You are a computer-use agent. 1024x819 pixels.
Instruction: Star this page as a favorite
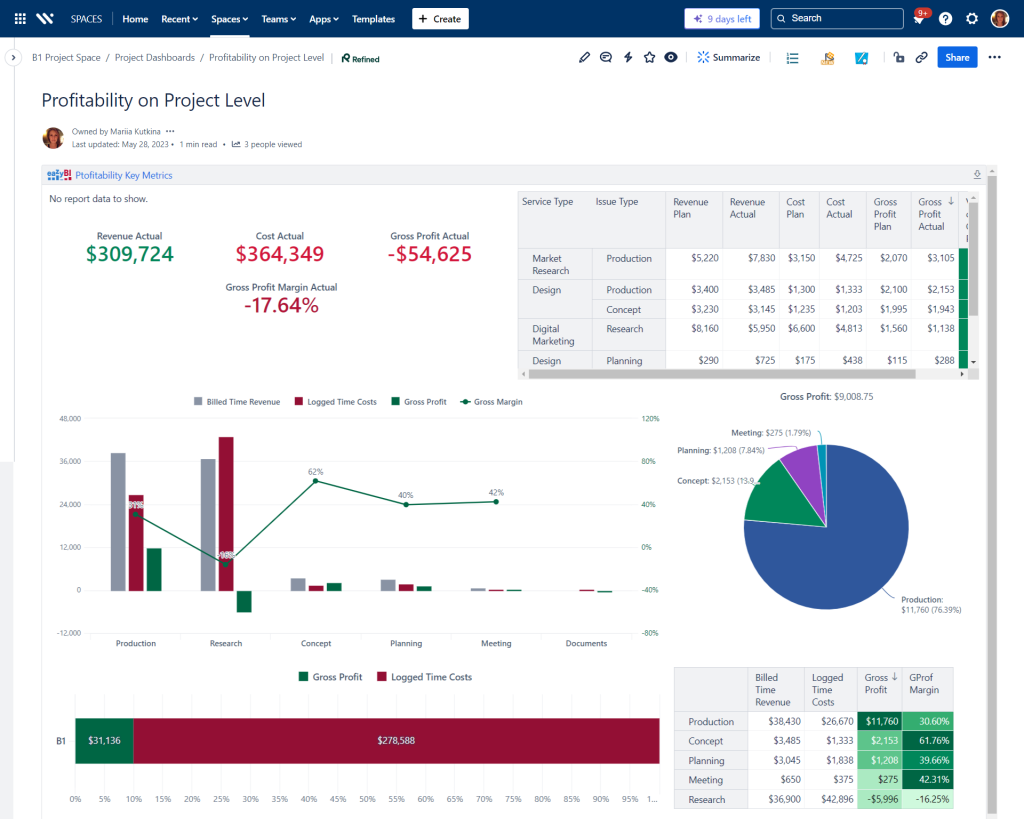point(649,57)
